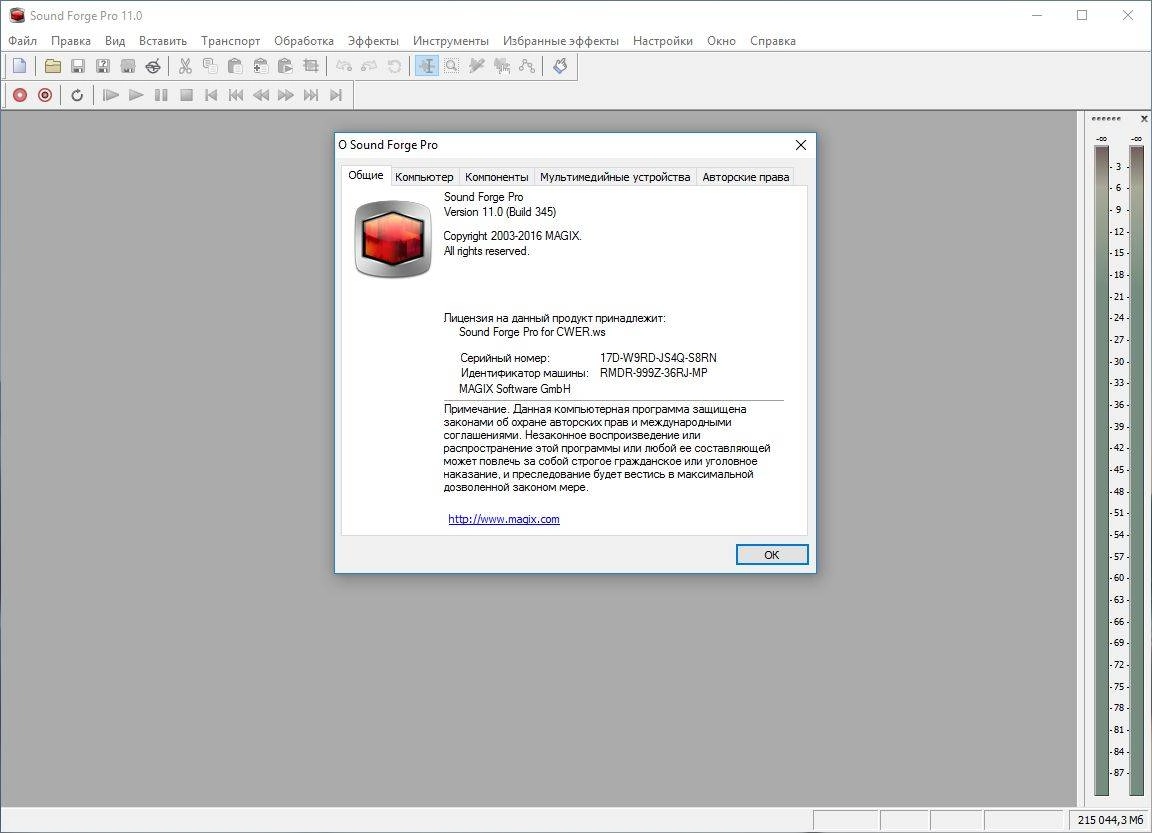The image size is (1152, 833).
Task: Open the http://www.magix.com link
Action: (504, 519)
